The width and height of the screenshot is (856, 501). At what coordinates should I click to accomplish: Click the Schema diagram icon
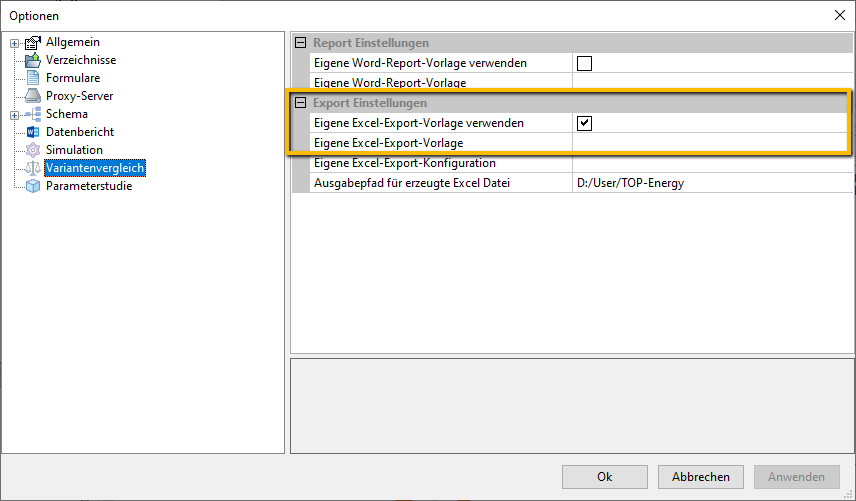tap(33, 114)
